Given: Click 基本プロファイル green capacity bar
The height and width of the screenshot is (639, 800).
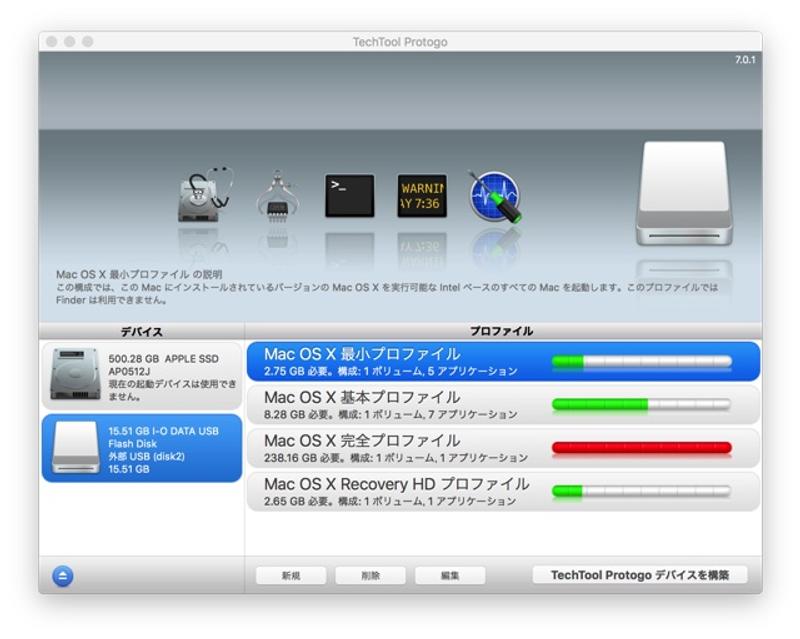Looking at the screenshot, I should (x=641, y=405).
